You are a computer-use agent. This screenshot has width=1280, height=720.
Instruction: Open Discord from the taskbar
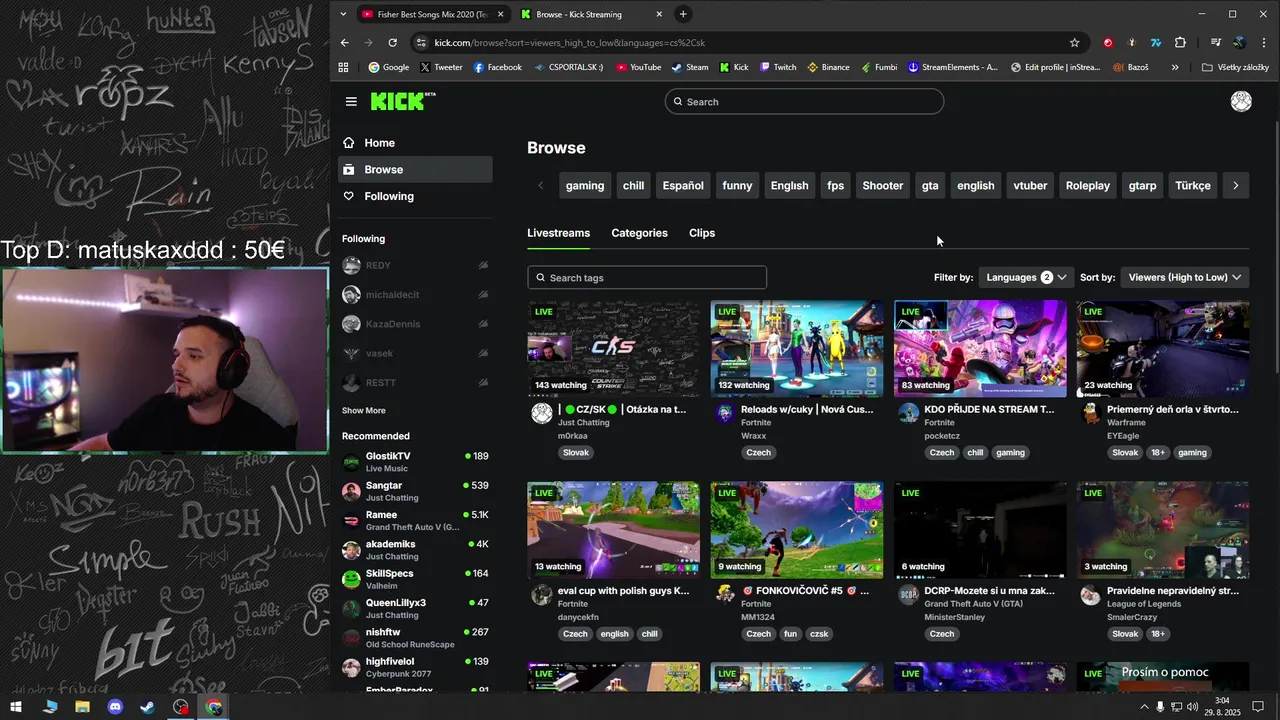coord(115,707)
